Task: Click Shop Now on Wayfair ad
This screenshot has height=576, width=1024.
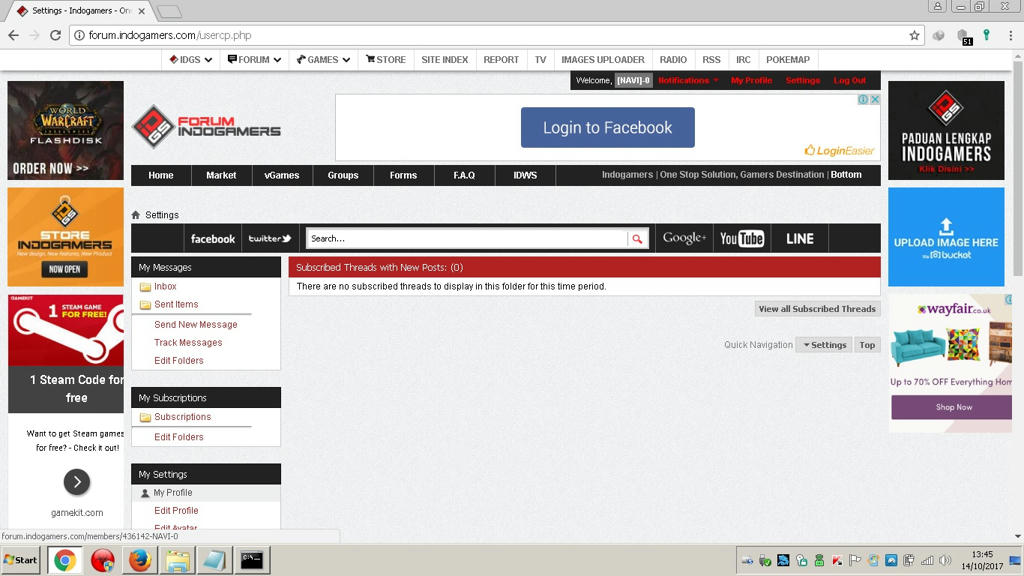Action: coord(952,407)
